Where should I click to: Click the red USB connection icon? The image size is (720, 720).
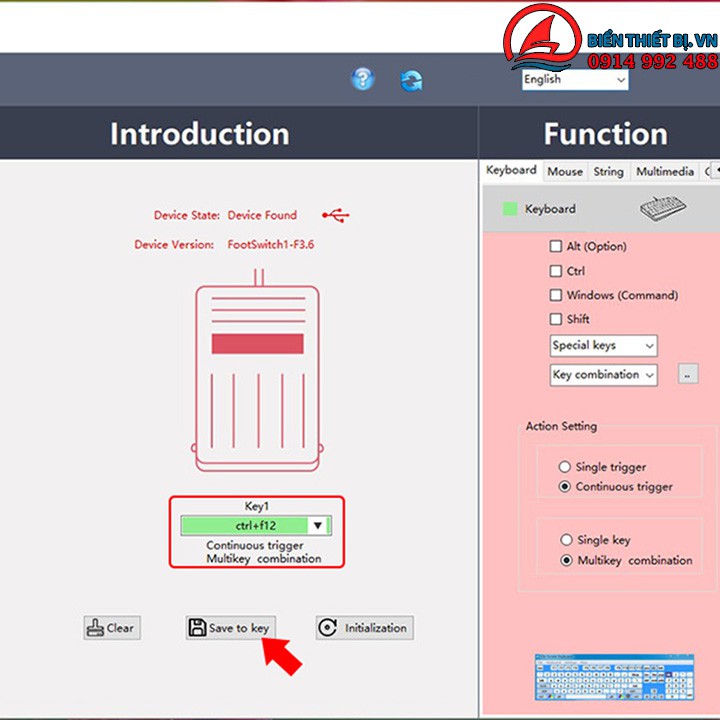click(x=336, y=215)
